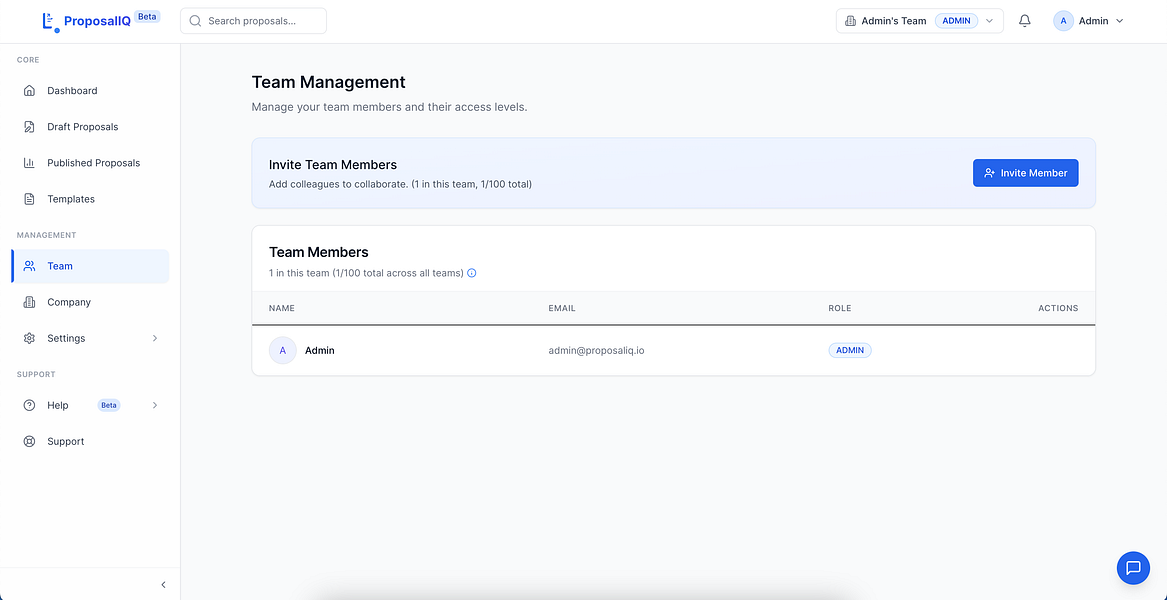Focus the Search proposals field
Viewport: 1167px width, 600px height.
tap(262, 21)
